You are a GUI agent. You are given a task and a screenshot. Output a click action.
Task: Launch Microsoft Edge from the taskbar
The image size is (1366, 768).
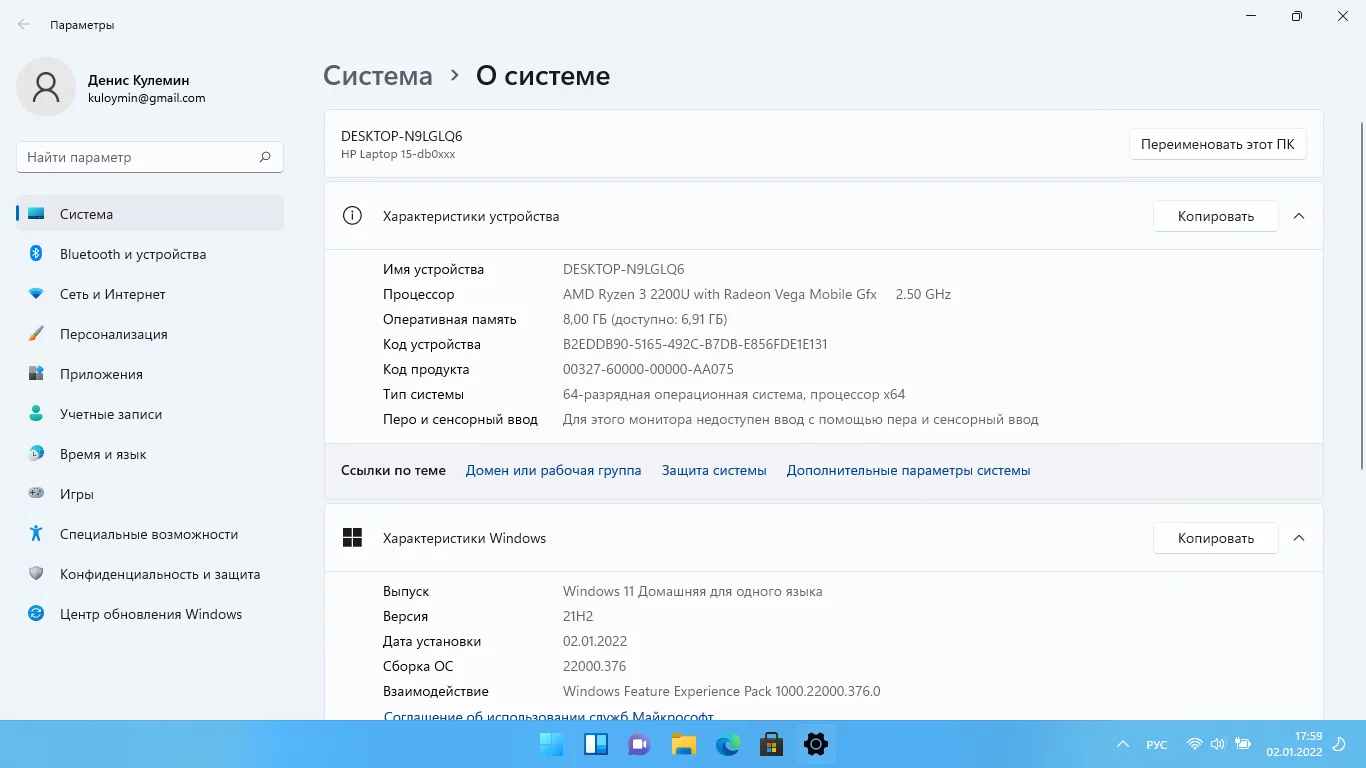pos(728,744)
